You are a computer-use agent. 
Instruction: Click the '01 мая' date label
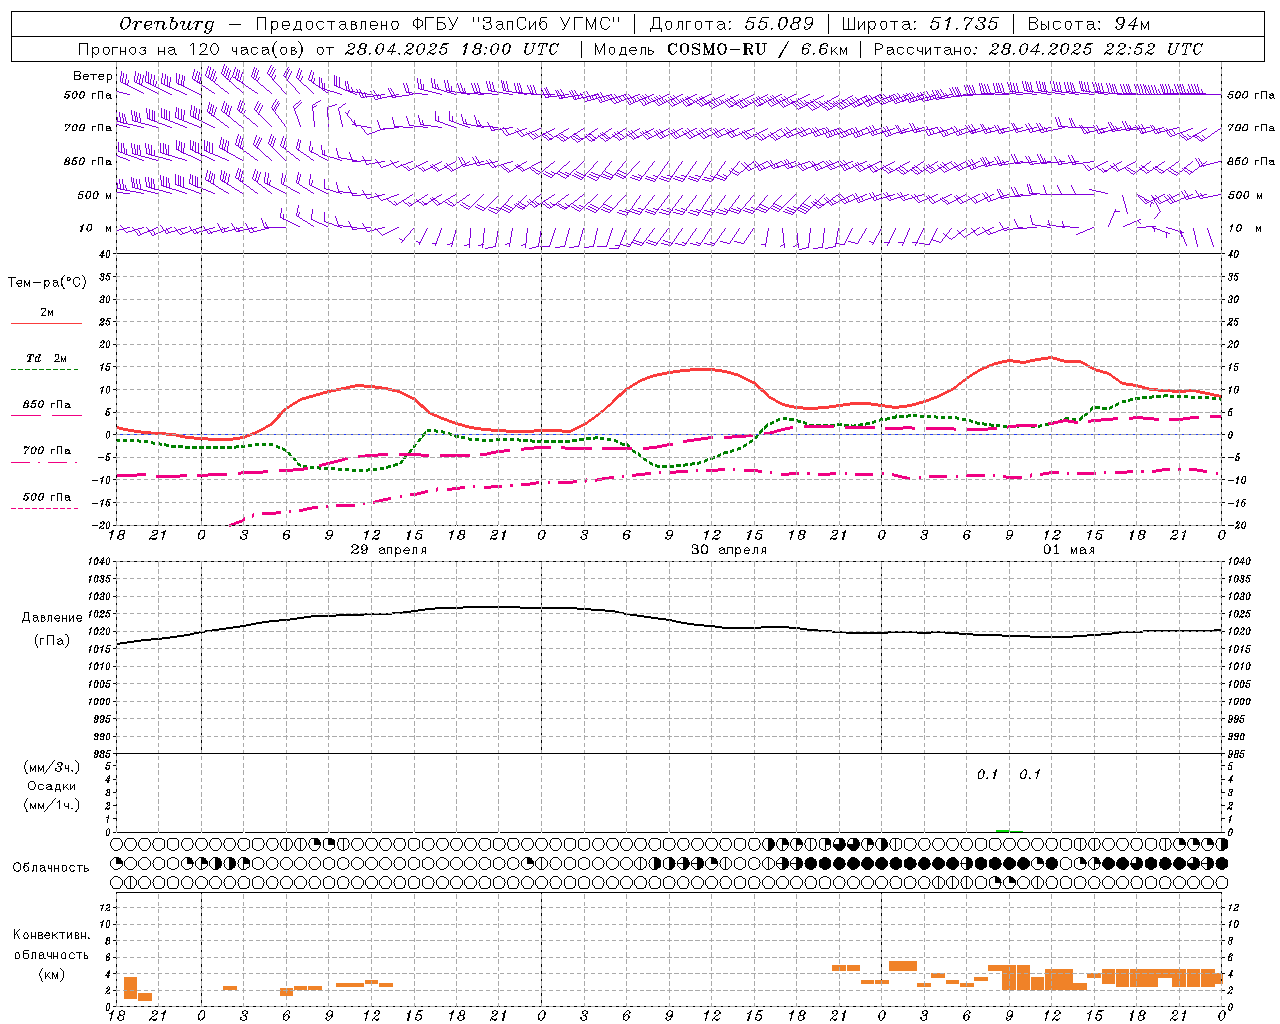click(x=1069, y=550)
